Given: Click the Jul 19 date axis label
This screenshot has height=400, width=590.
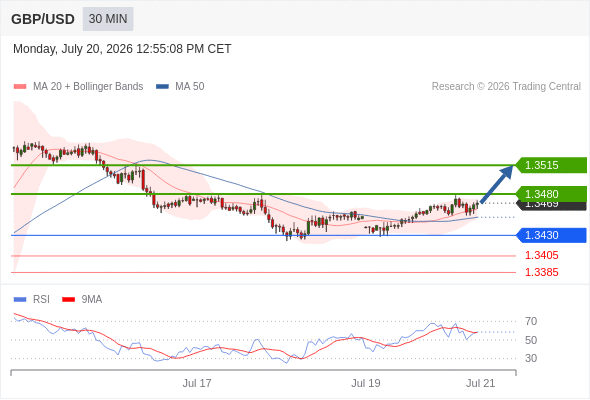Looking at the screenshot, I should click(366, 383).
